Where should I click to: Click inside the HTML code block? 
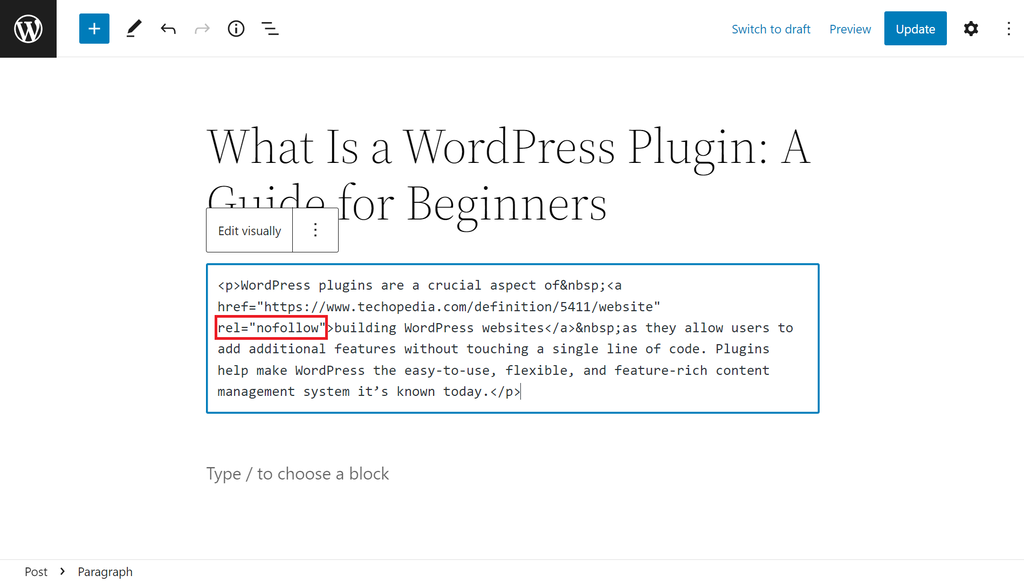512,370
